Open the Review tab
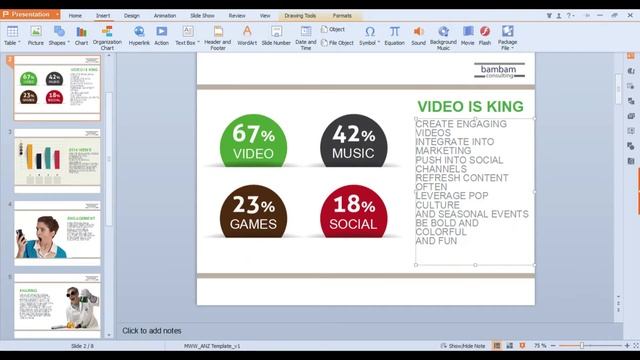Viewport: 640px width, 360px height. tap(237, 16)
